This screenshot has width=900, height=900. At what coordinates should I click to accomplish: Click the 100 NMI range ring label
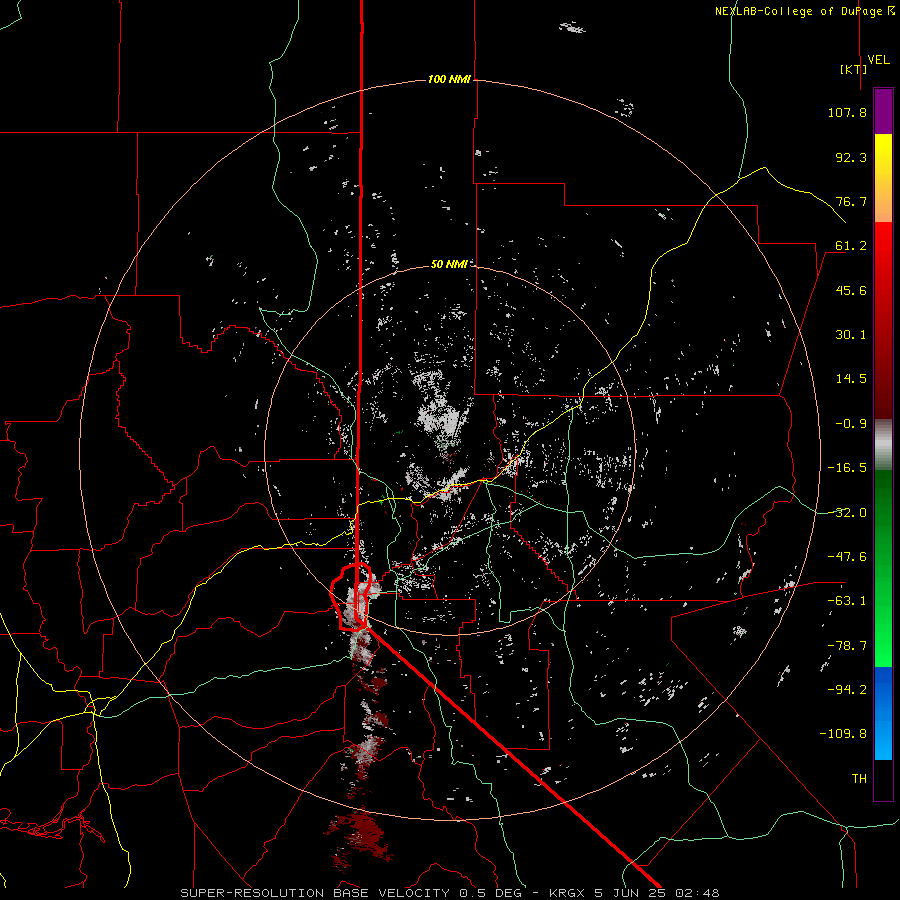point(449,79)
